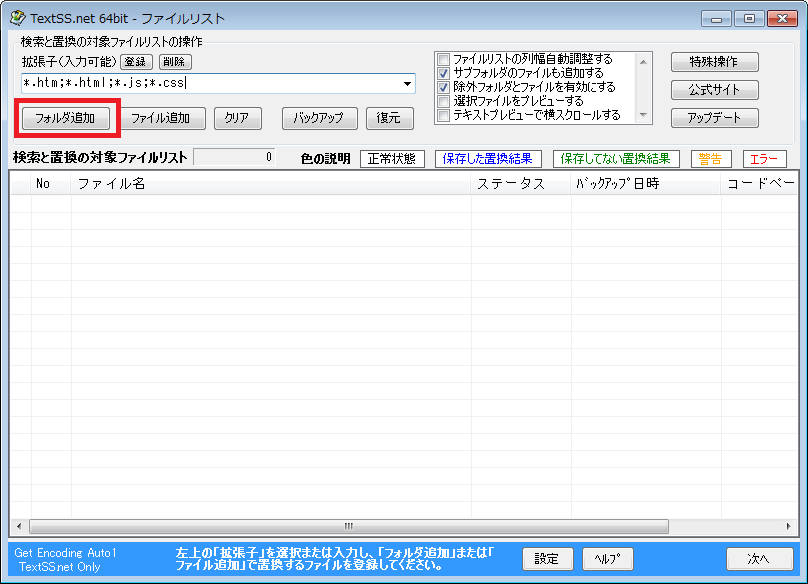808x584 pixels.
Task: Open ヘルプ help
Action: coord(608,559)
